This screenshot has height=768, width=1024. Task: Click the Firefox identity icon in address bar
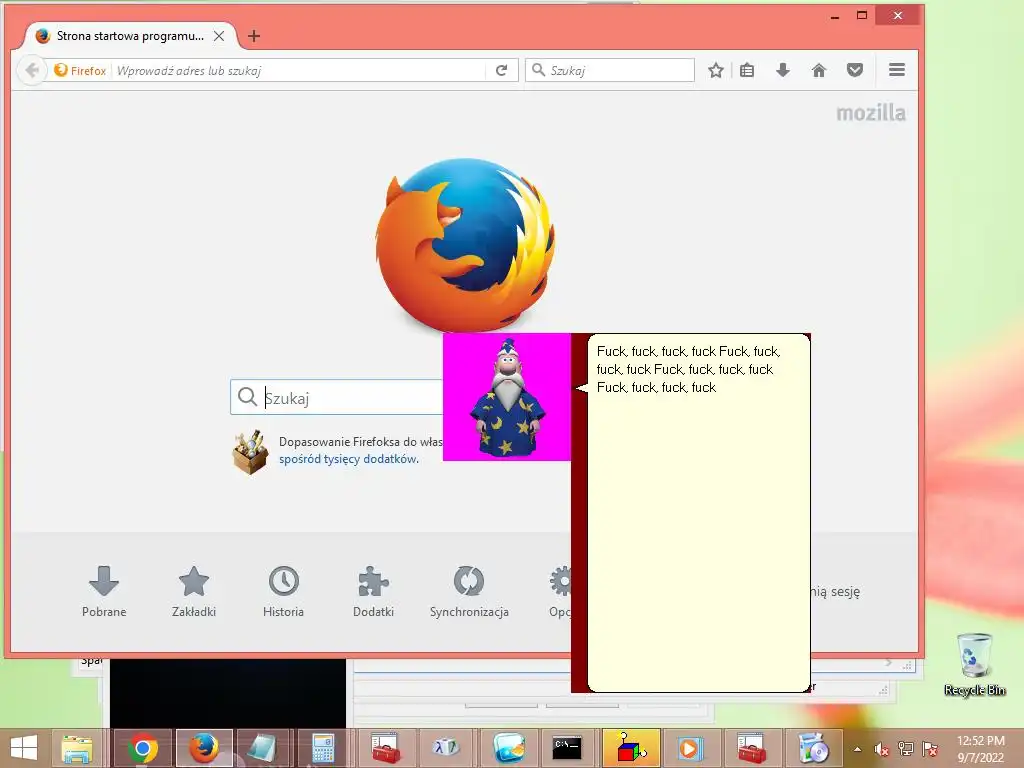tap(80, 70)
